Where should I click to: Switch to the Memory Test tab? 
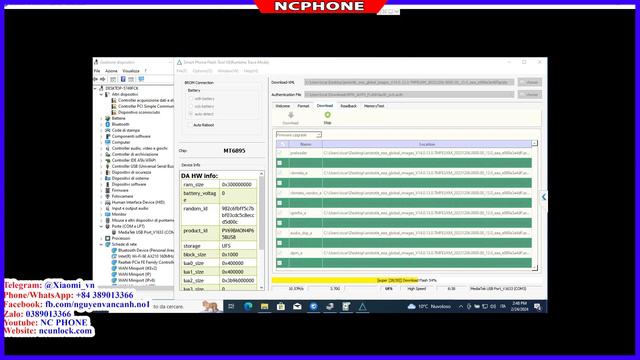[x=374, y=106]
